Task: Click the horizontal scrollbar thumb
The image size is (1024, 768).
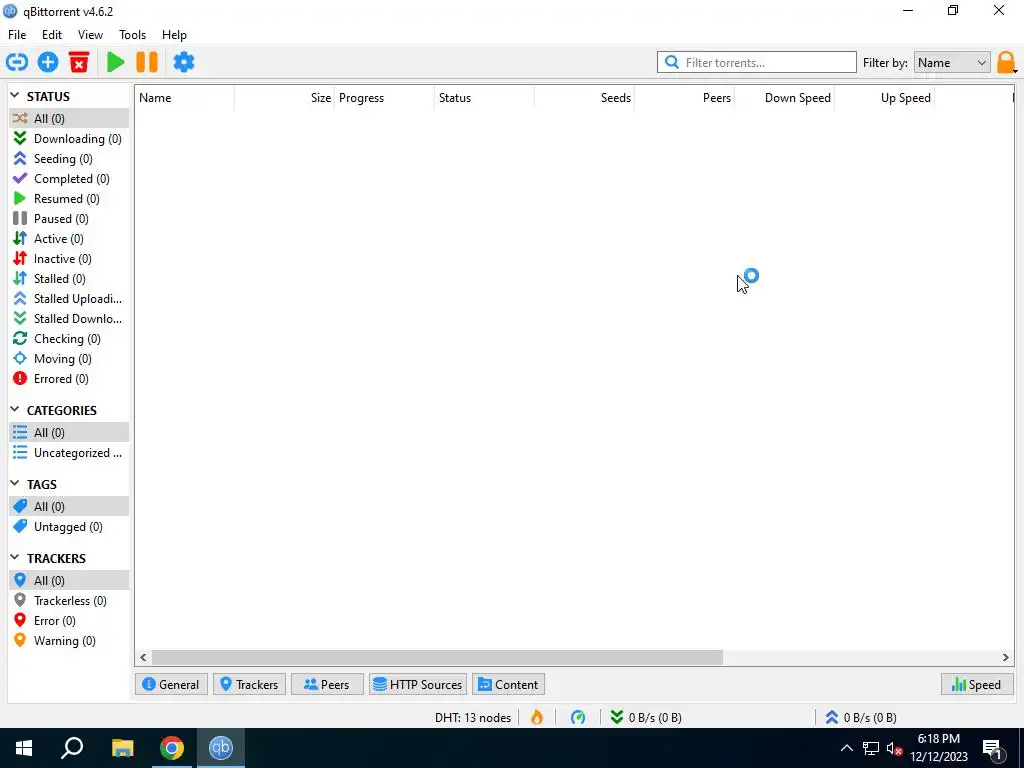Action: [437, 658]
